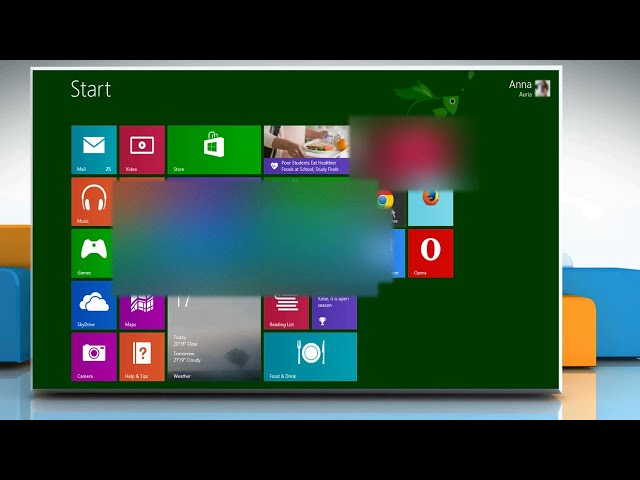Open the Maps tile
The image size is (640, 480).
point(142,313)
